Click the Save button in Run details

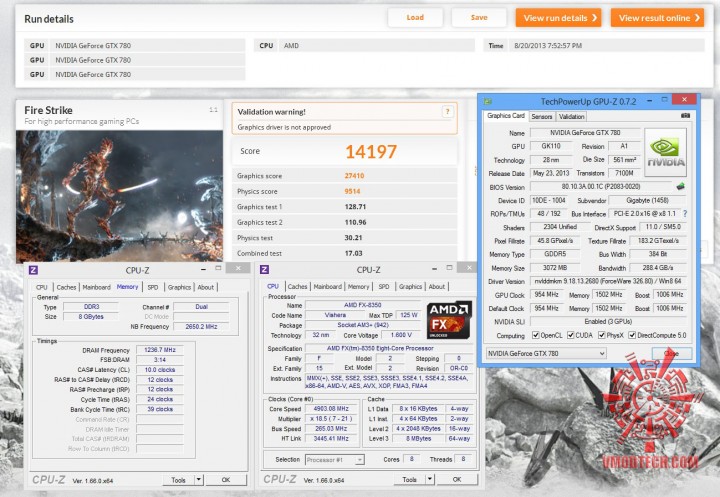[x=479, y=17]
